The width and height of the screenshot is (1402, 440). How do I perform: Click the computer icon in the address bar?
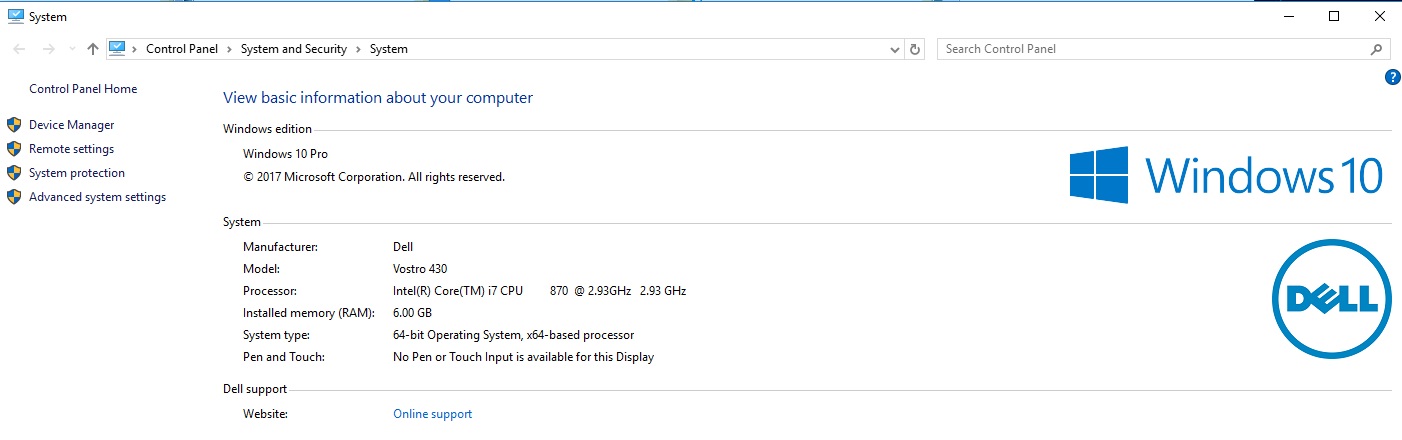tap(117, 48)
